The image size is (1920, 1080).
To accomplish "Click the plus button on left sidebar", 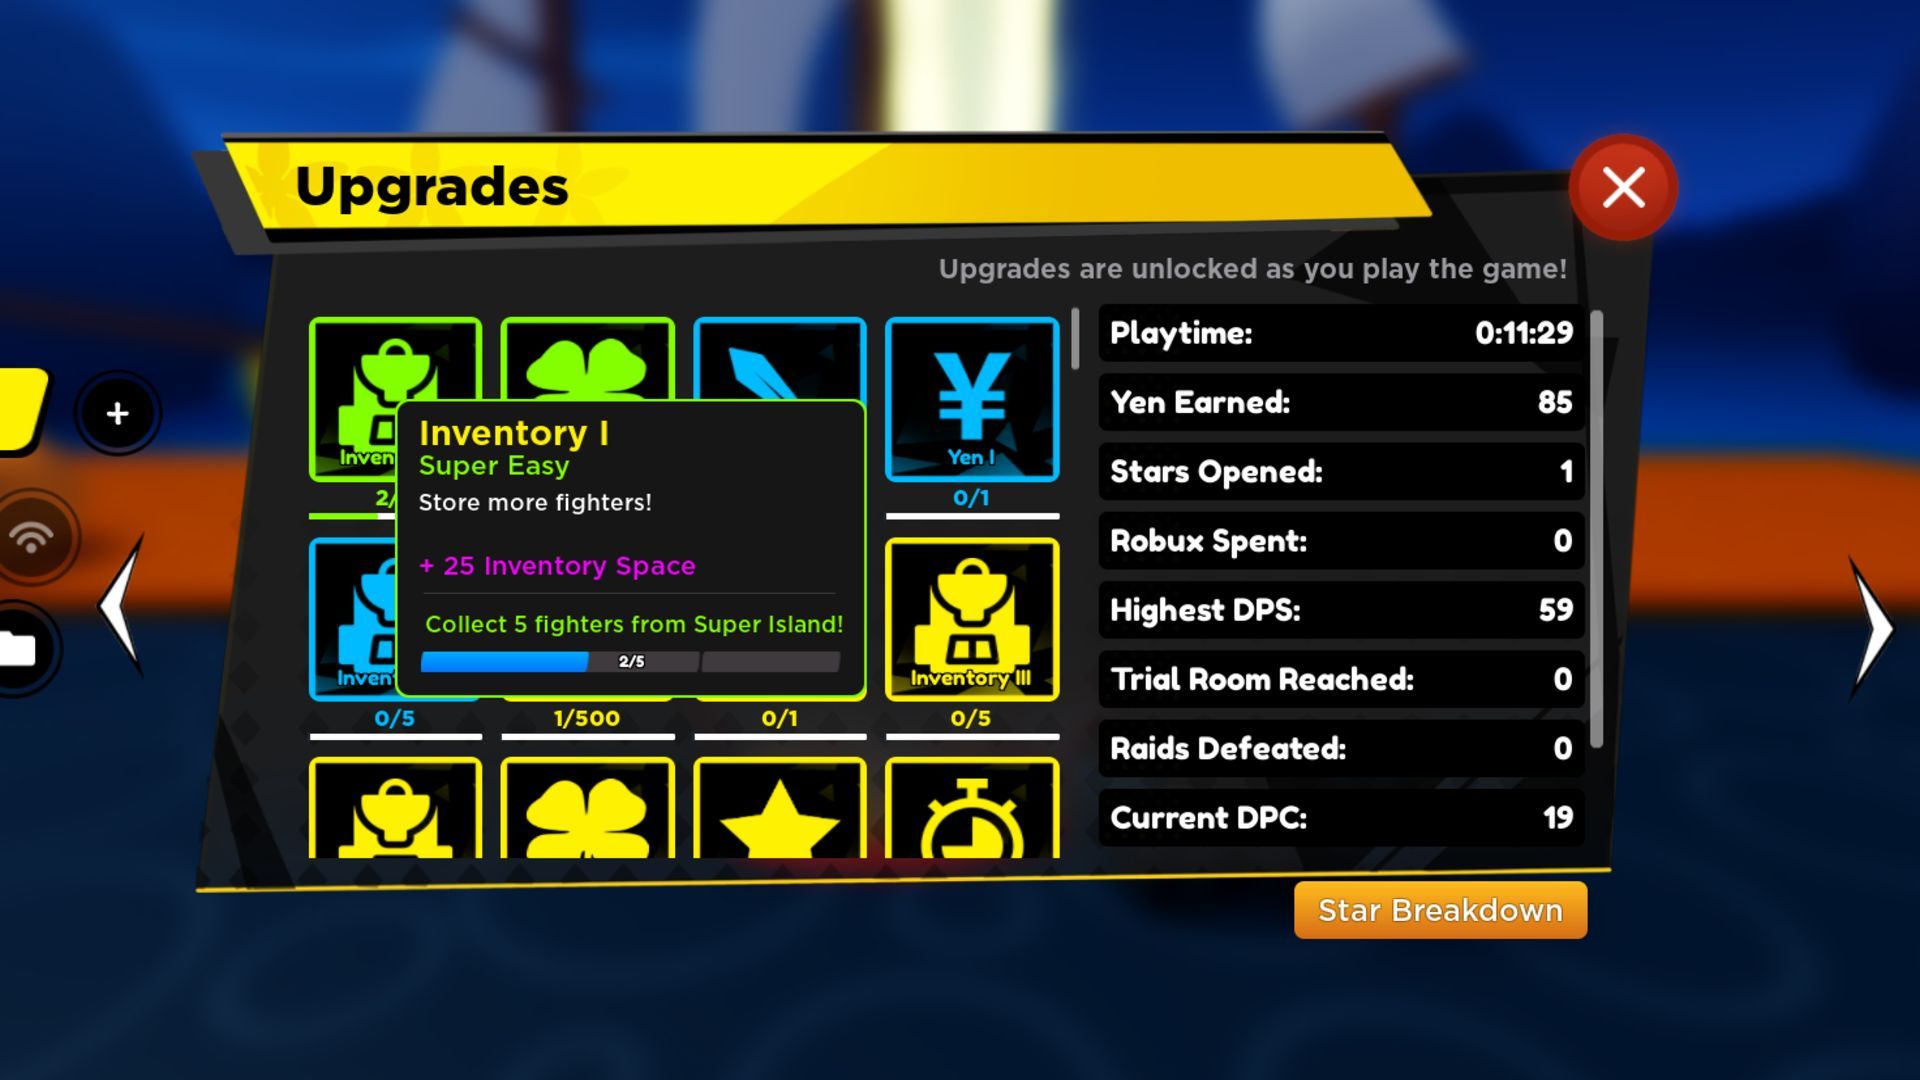I will [117, 414].
